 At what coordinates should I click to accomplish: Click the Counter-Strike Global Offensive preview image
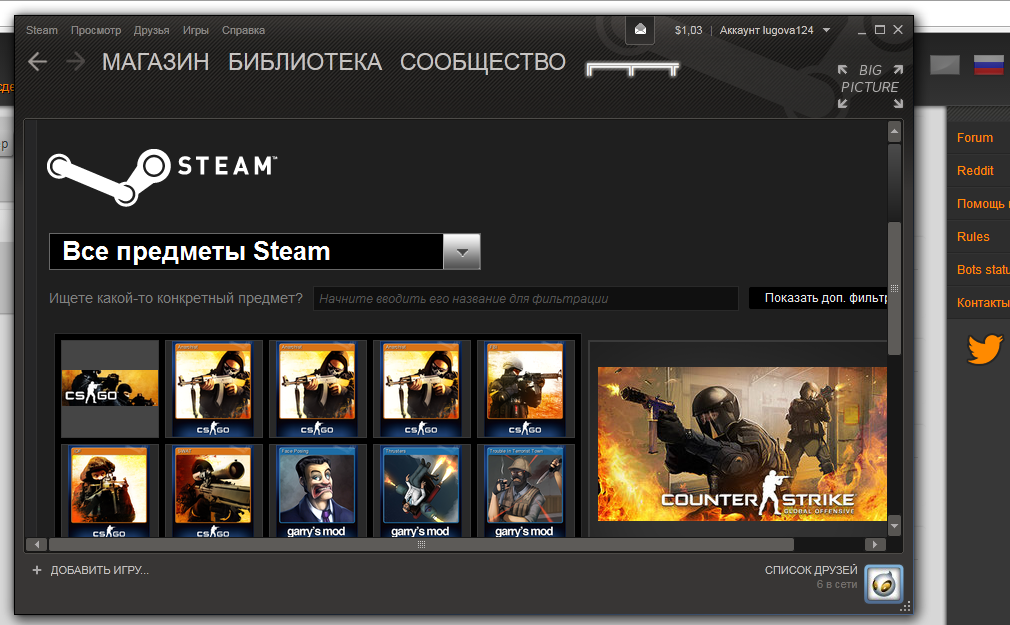(x=742, y=444)
